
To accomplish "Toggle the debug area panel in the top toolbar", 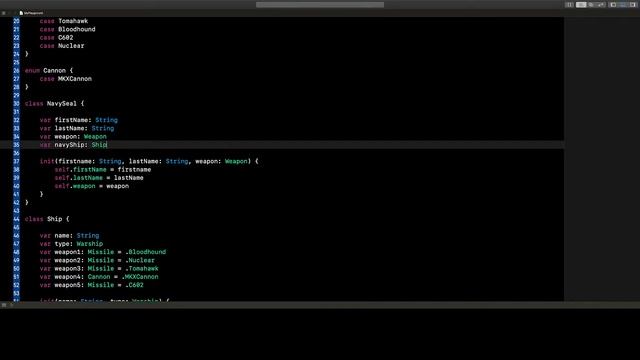I will coord(623,4).
